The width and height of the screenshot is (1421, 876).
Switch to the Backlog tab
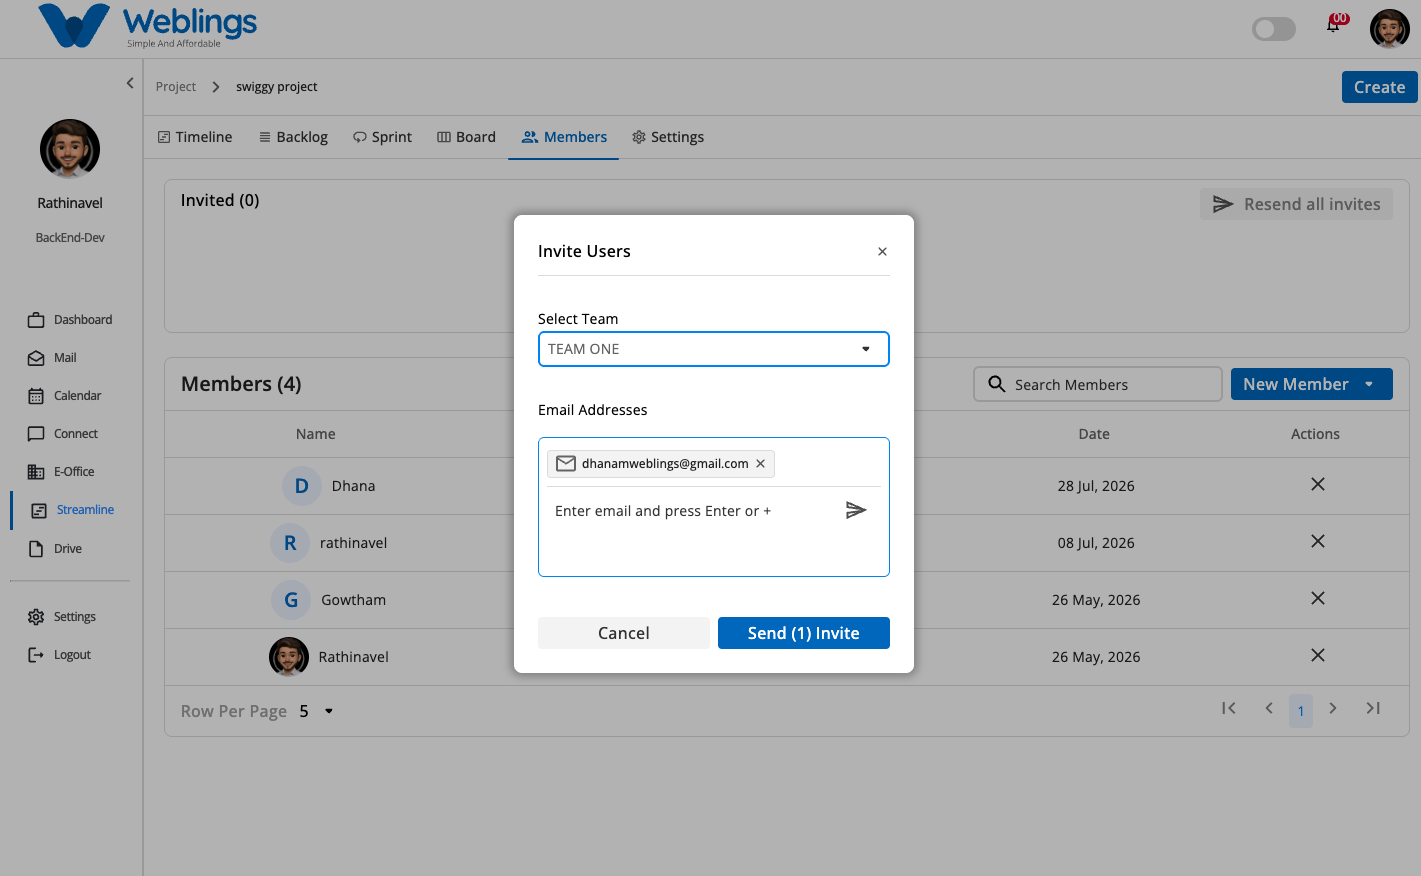pyautogui.click(x=293, y=137)
